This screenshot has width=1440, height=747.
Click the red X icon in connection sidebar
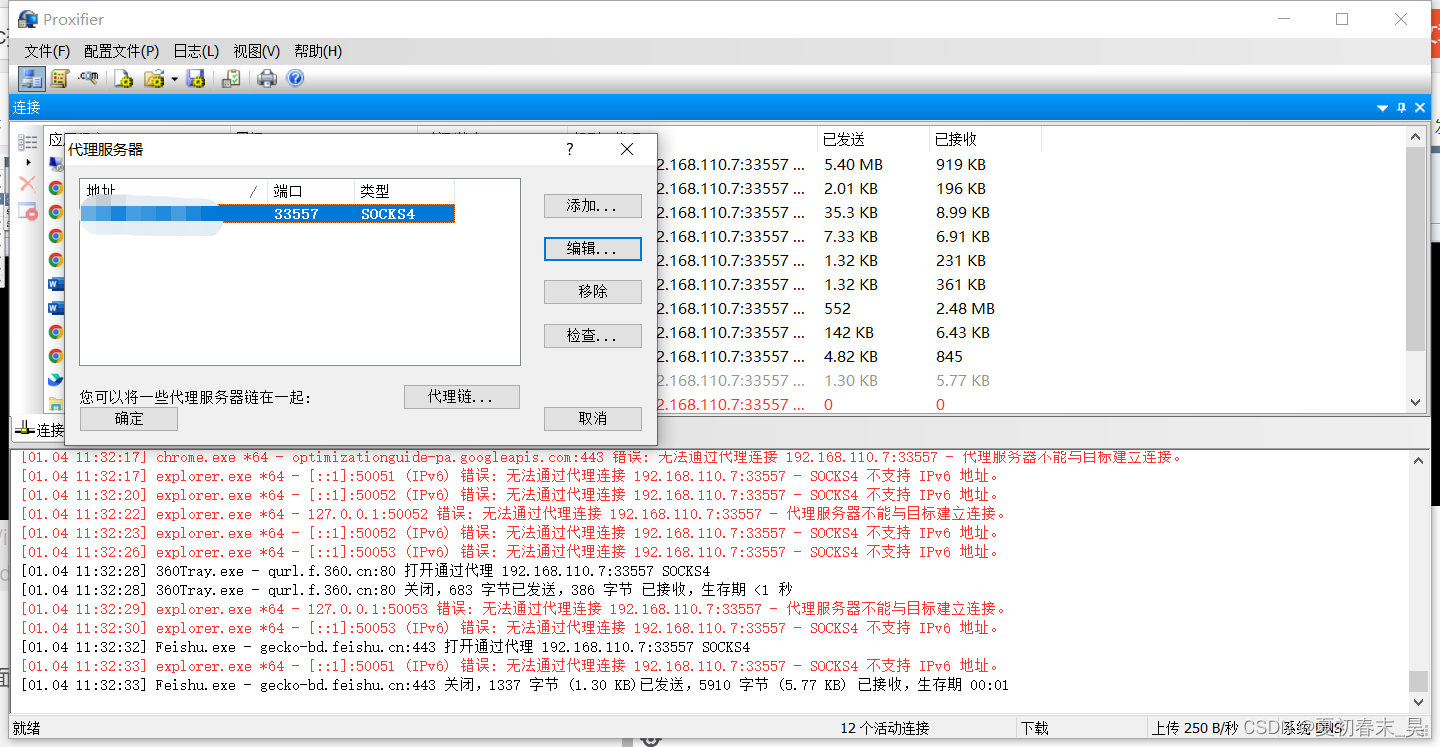(x=28, y=184)
